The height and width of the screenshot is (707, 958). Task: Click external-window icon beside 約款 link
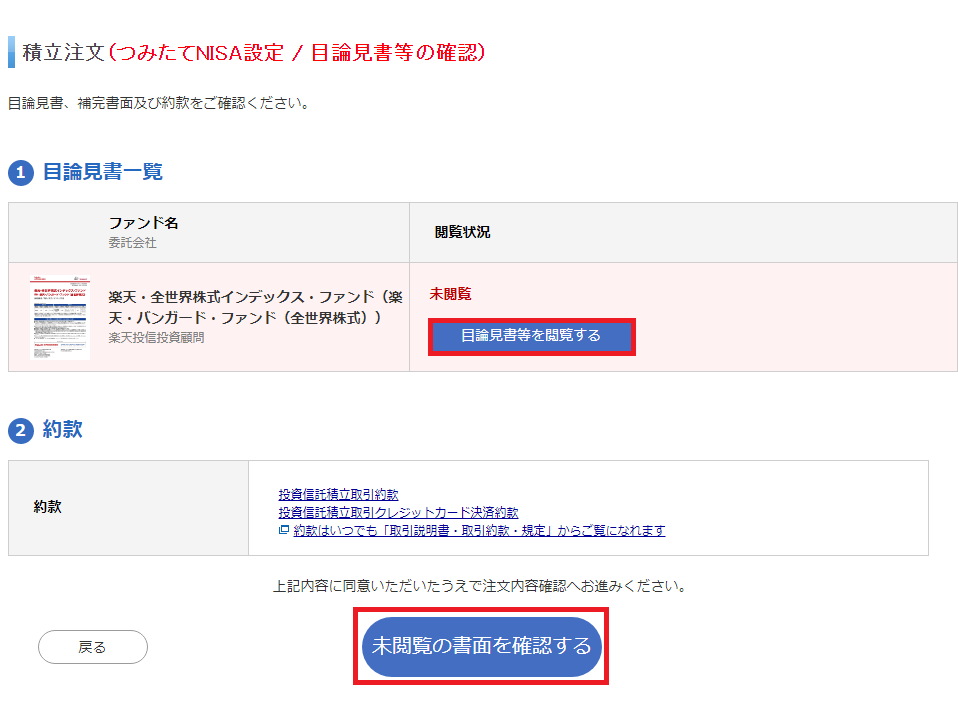click(283, 530)
